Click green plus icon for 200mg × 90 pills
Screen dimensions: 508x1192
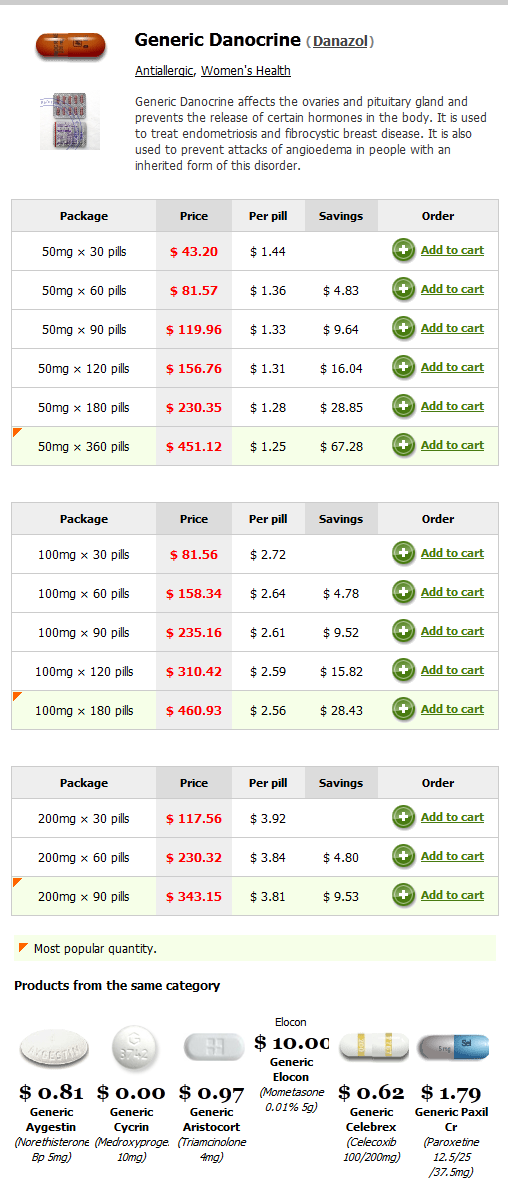coord(404,896)
